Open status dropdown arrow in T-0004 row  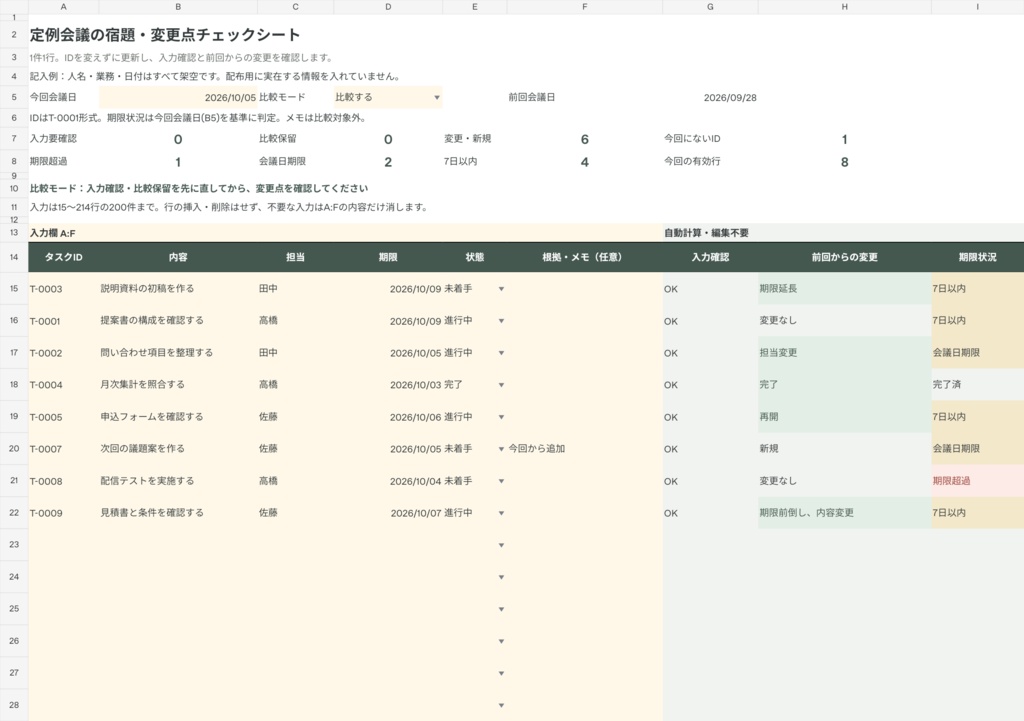pos(501,385)
